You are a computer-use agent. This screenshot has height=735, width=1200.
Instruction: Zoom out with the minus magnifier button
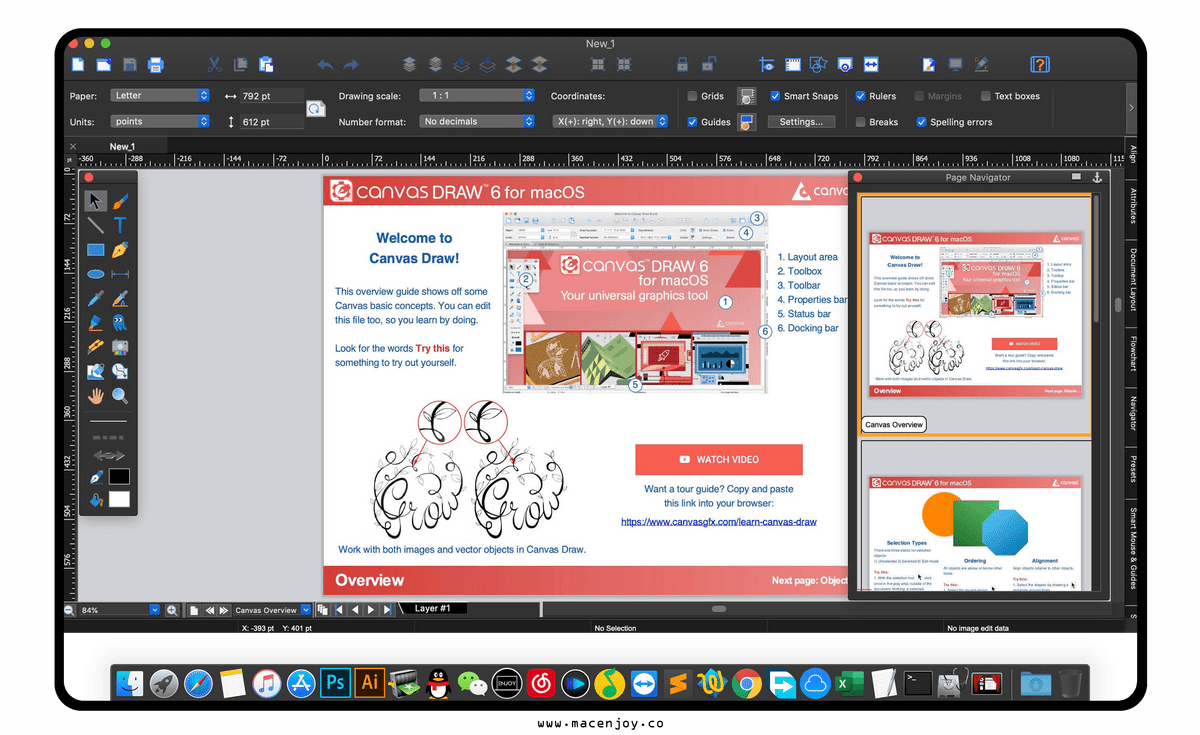70,610
